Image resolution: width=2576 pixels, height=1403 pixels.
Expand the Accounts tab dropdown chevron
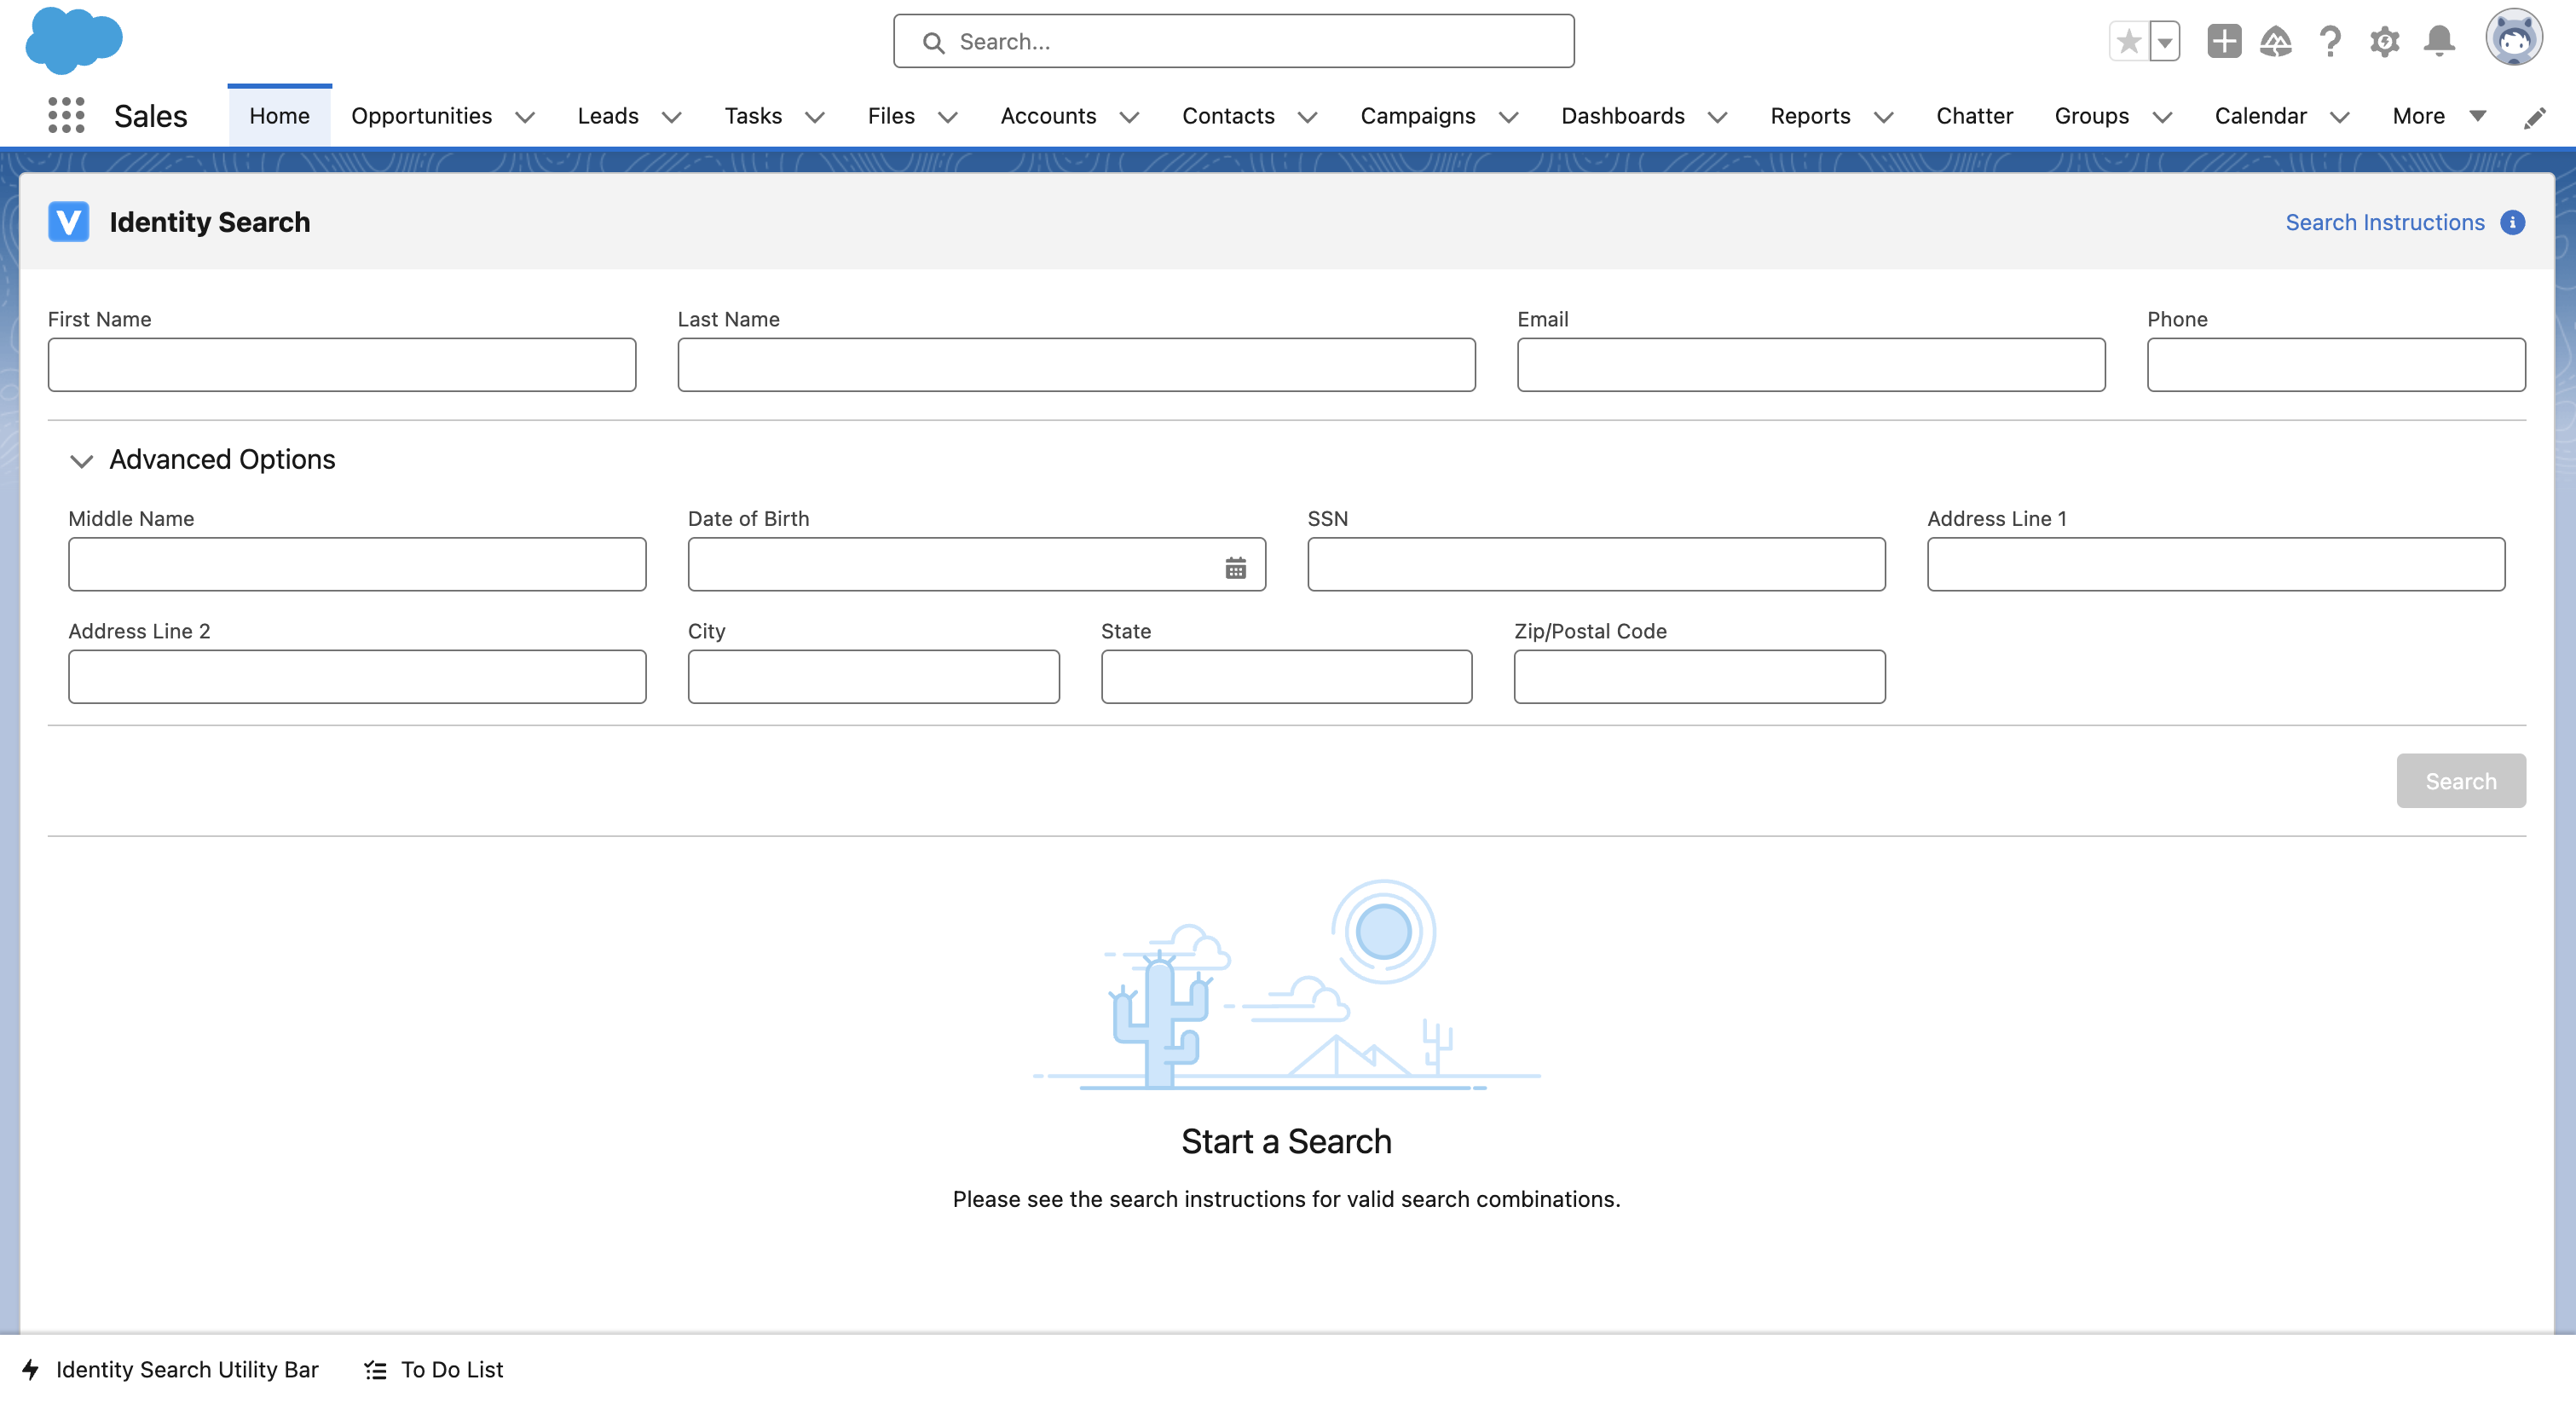tap(1129, 118)
